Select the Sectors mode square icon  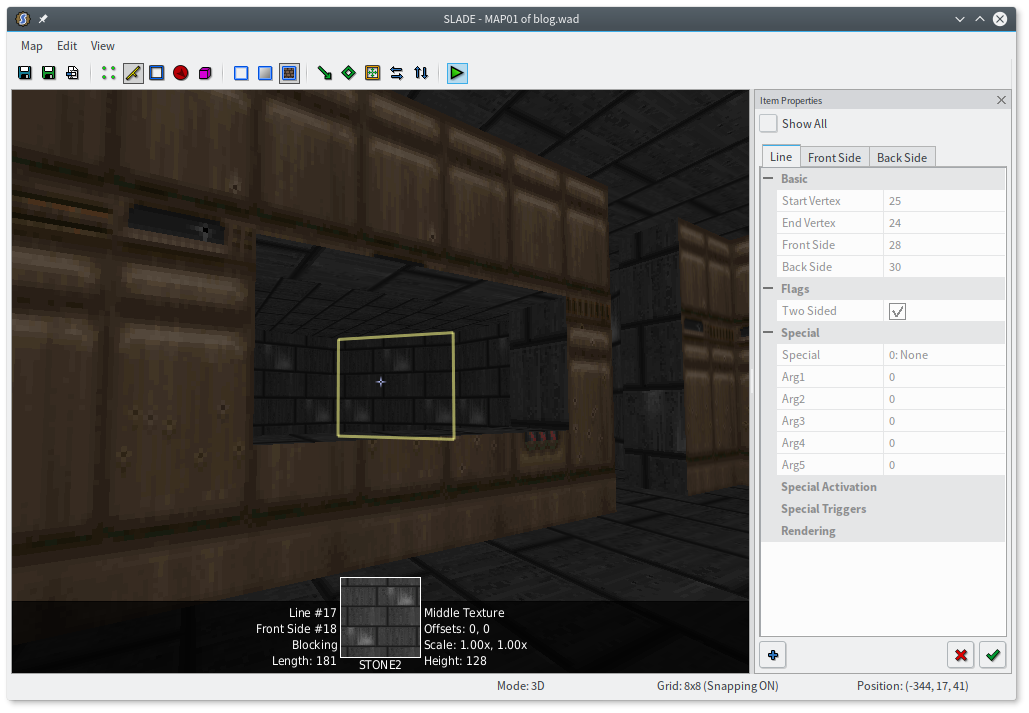click(157, 73)
